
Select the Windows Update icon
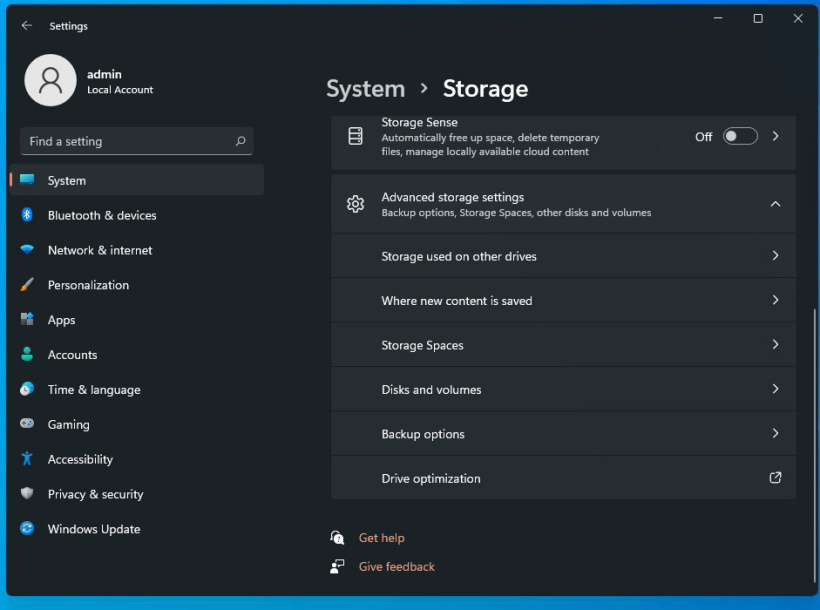tap(27, 529)
